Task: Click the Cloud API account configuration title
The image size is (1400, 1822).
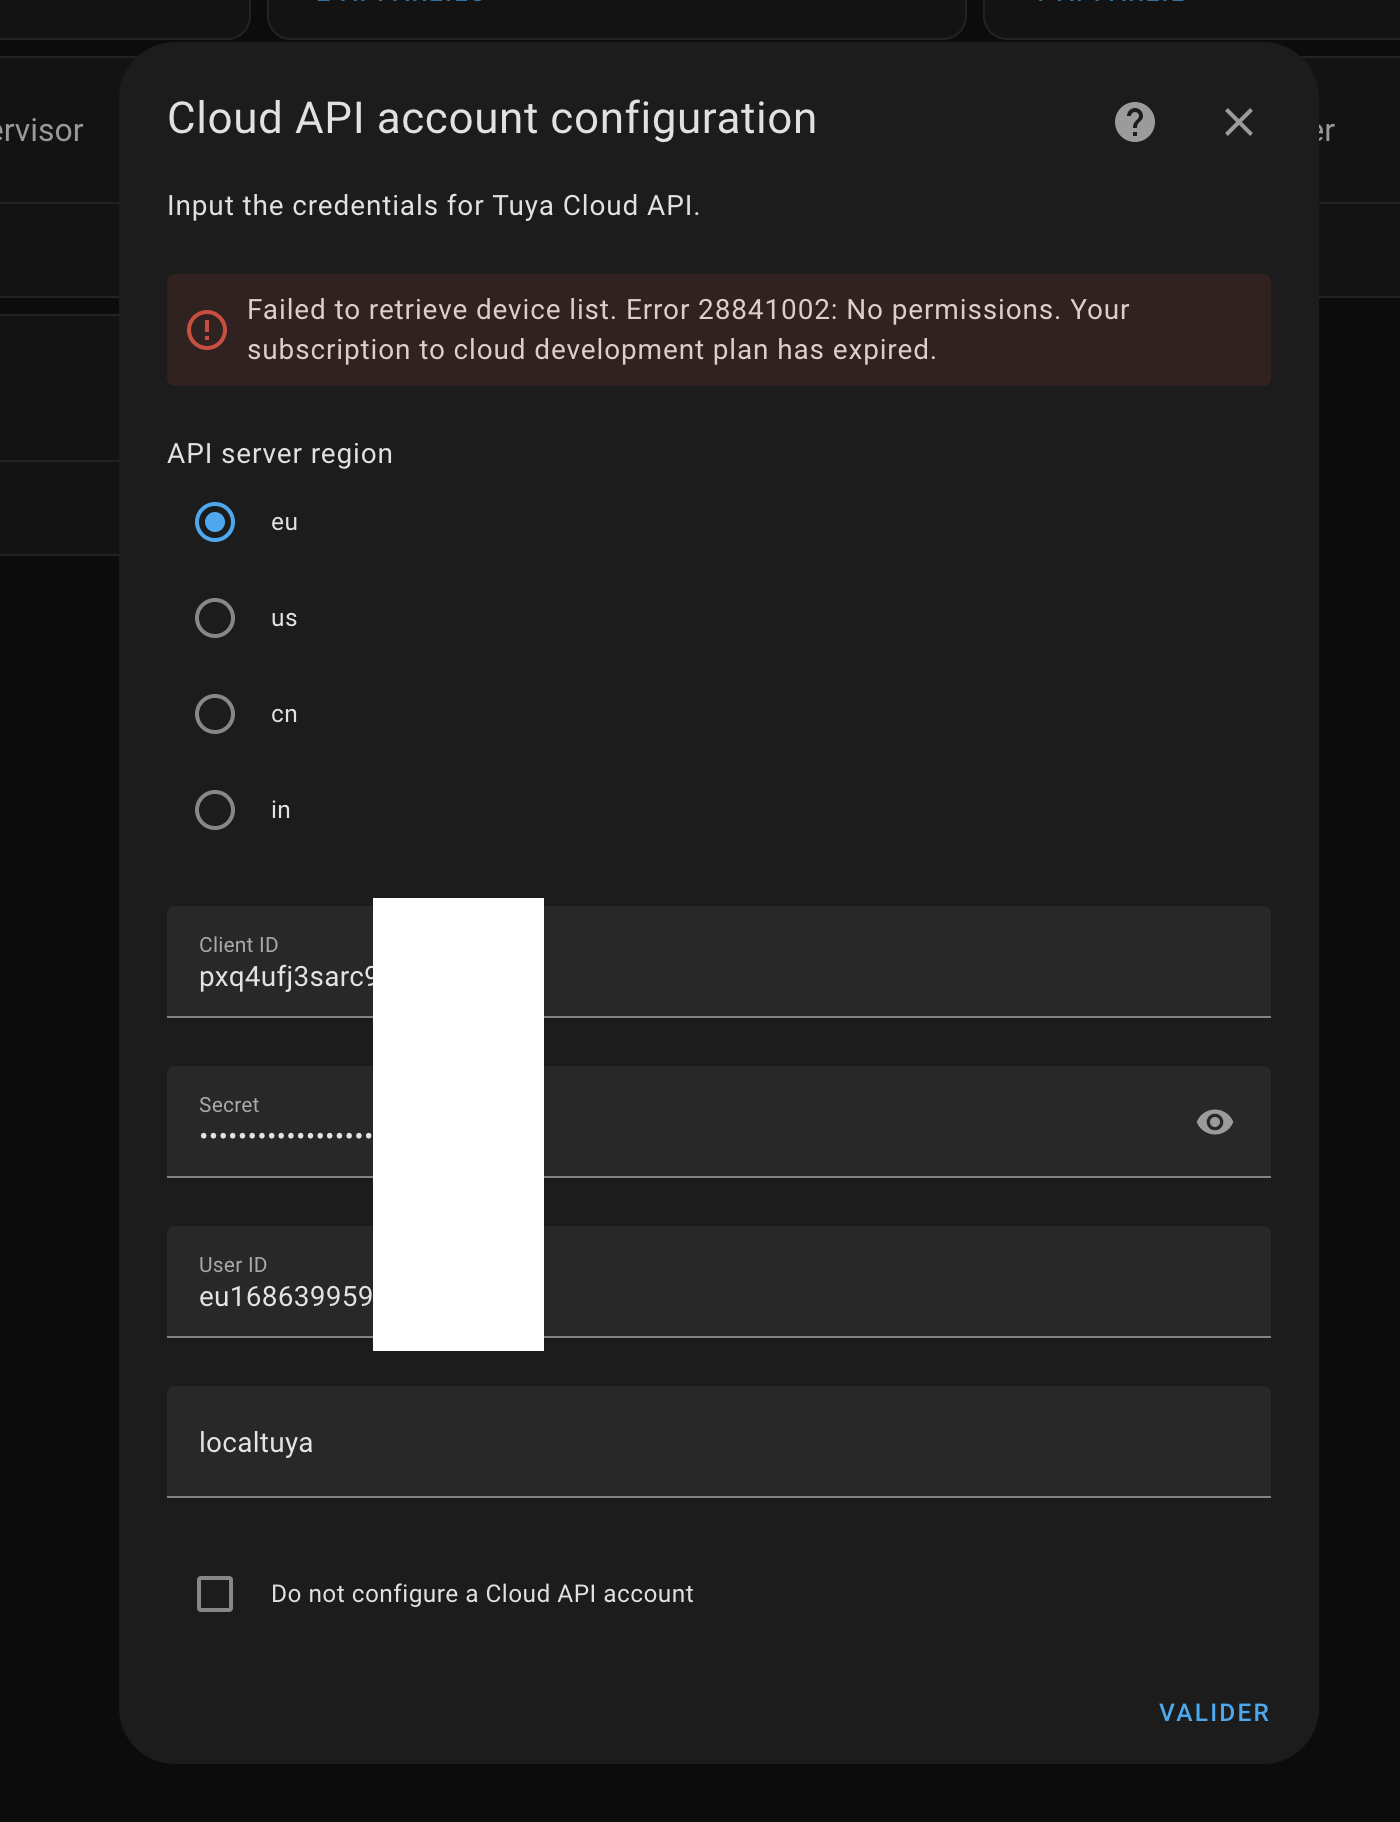Action: (x=492, y=119)
